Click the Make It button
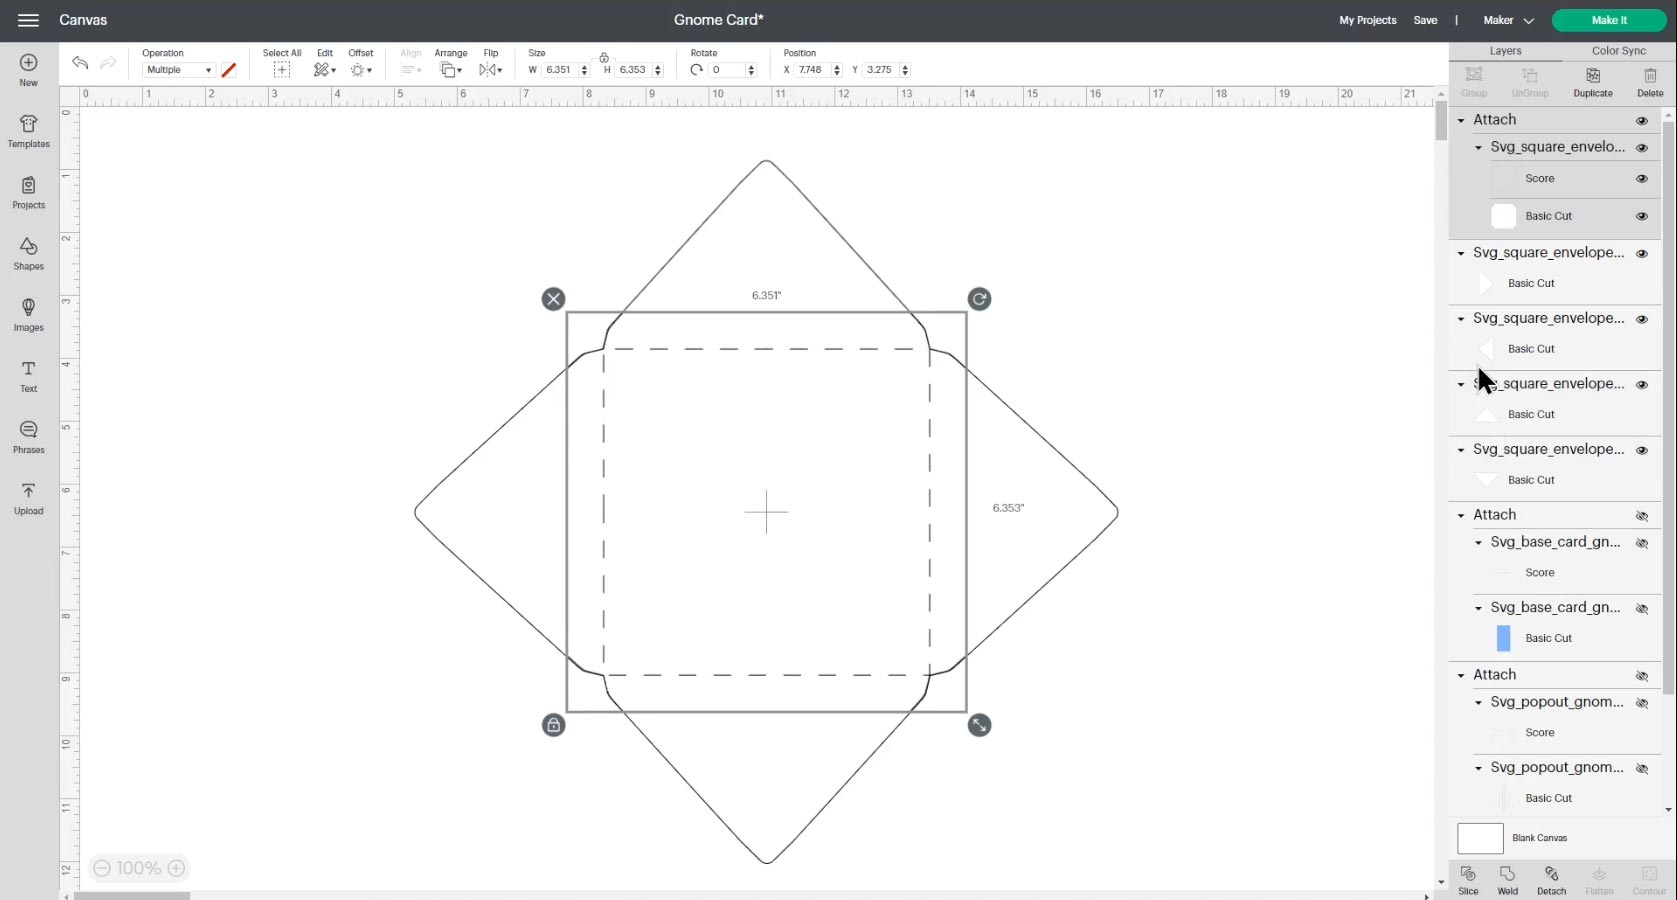Viewport: 1677px width, 900px height. (x=1608, y=20)
